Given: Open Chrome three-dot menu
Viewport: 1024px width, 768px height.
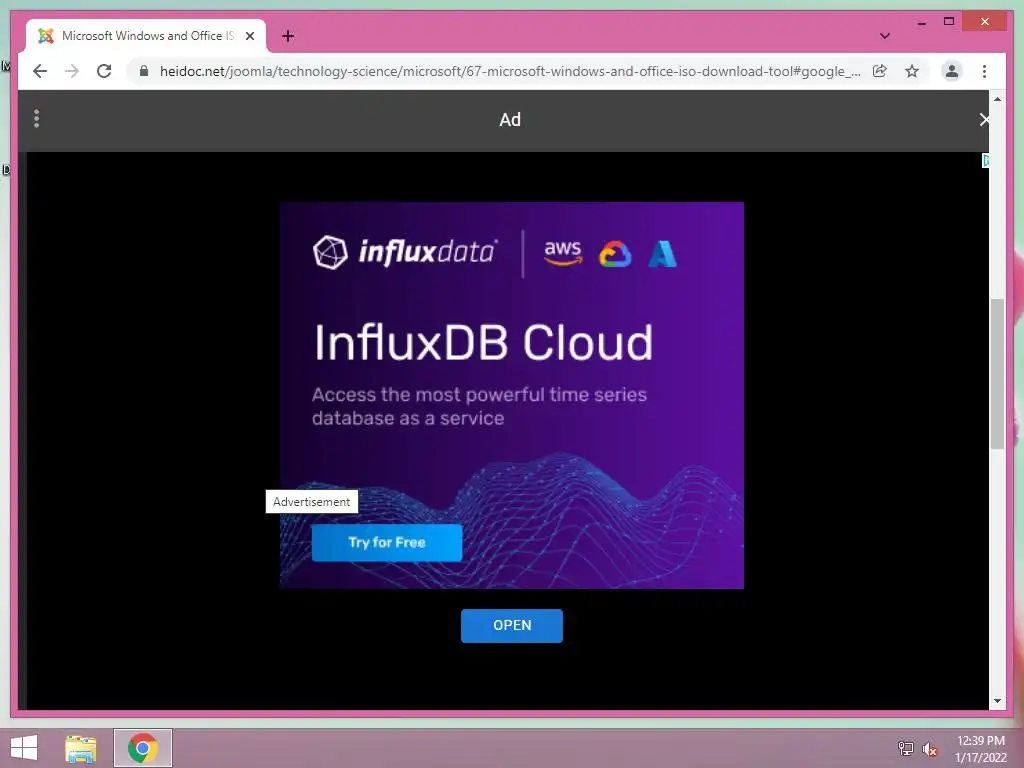Looking at the screenshot, I should [x=984, y=71].
